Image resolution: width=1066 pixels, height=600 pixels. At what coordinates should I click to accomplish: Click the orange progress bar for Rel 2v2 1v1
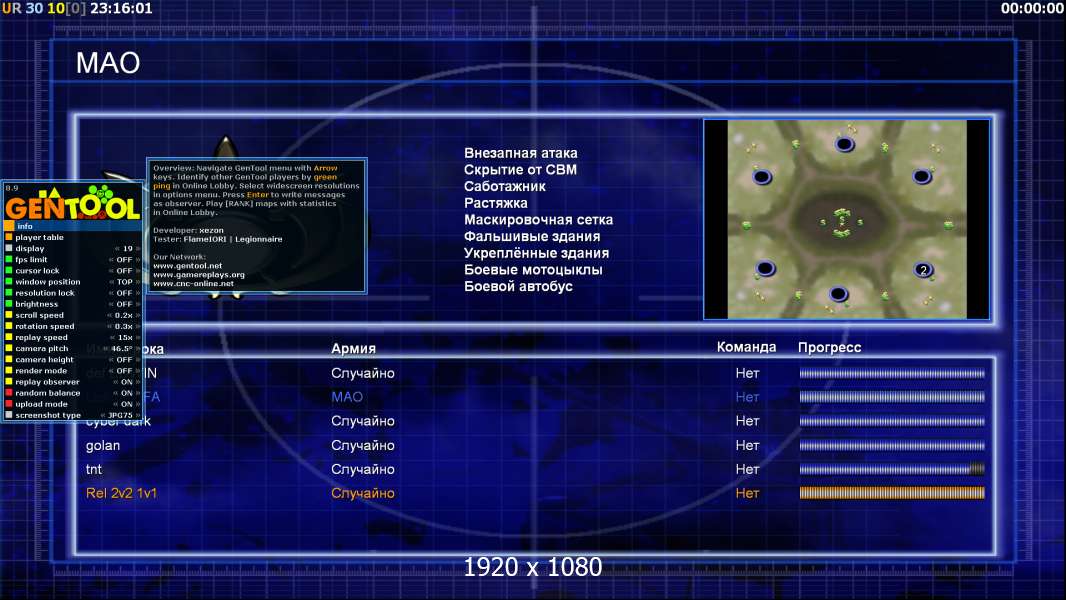point(892,493)
